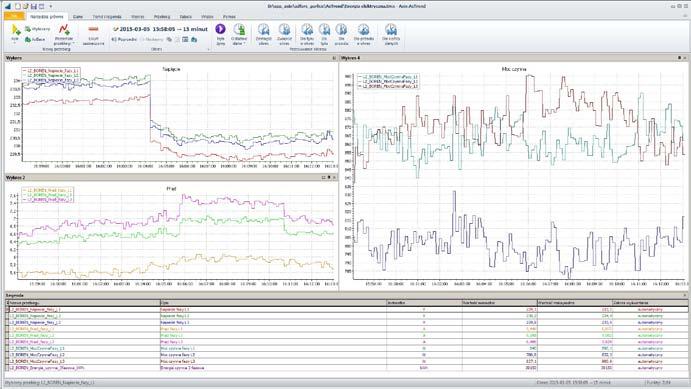Toggle checkbox for Energia czynna 3 fazowa row
The width and height of the screenshot is (691, 389).
pyautogui.click(x=7, y=367)
